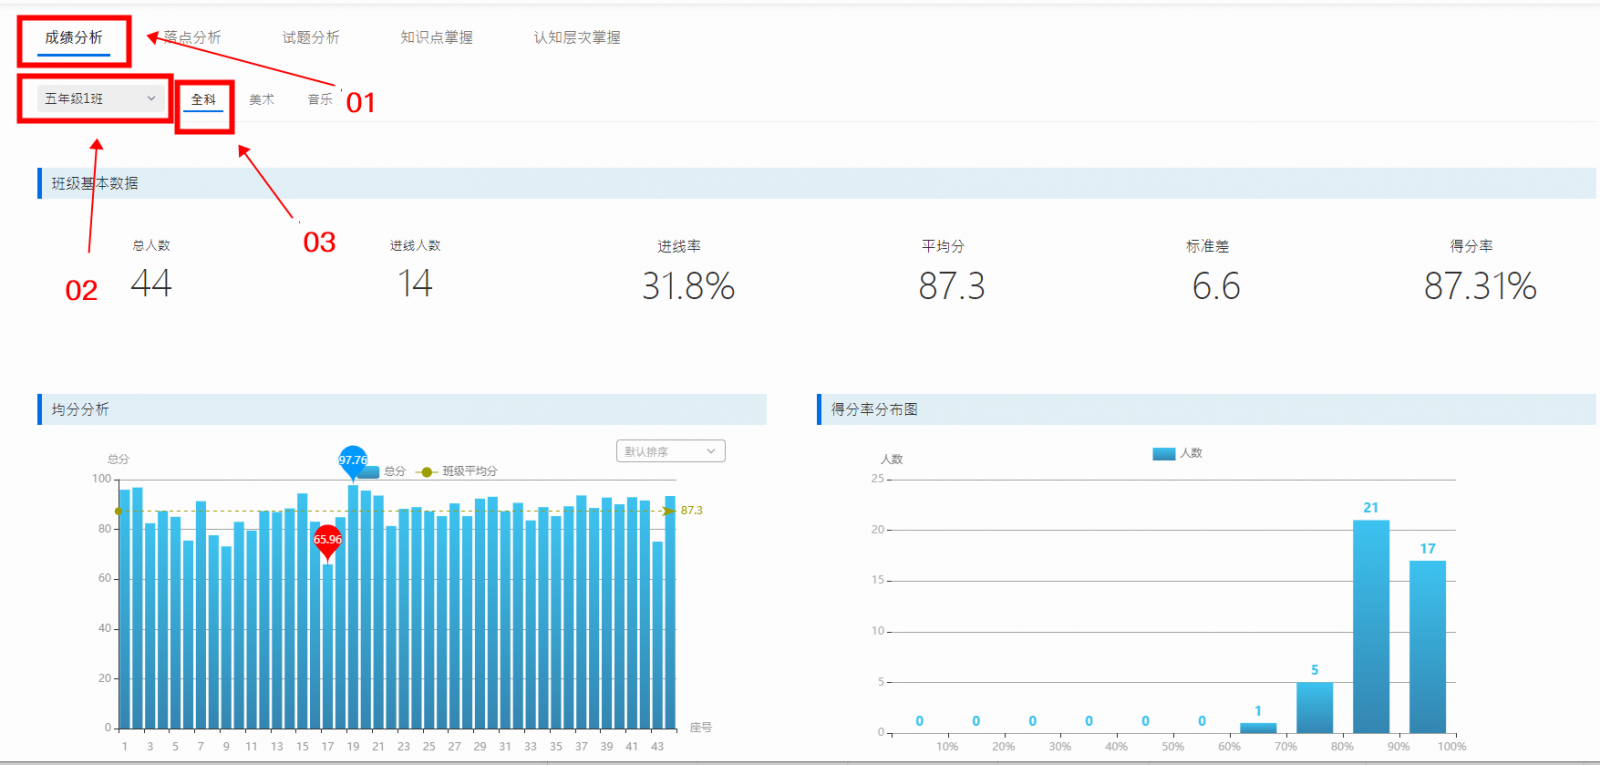Click the red 65.96 min-score marker pin
The image size is (1600, 765).
click(x=327, y=540)
